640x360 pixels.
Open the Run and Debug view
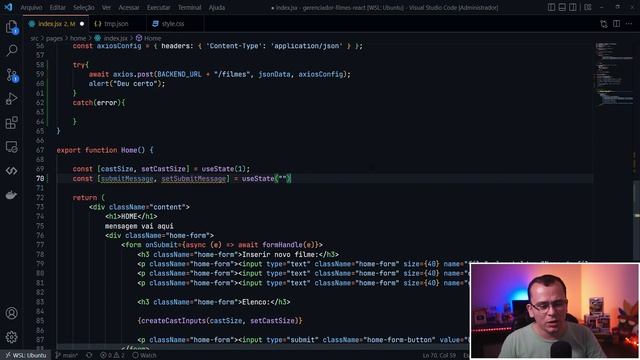[x=11, y=99]
